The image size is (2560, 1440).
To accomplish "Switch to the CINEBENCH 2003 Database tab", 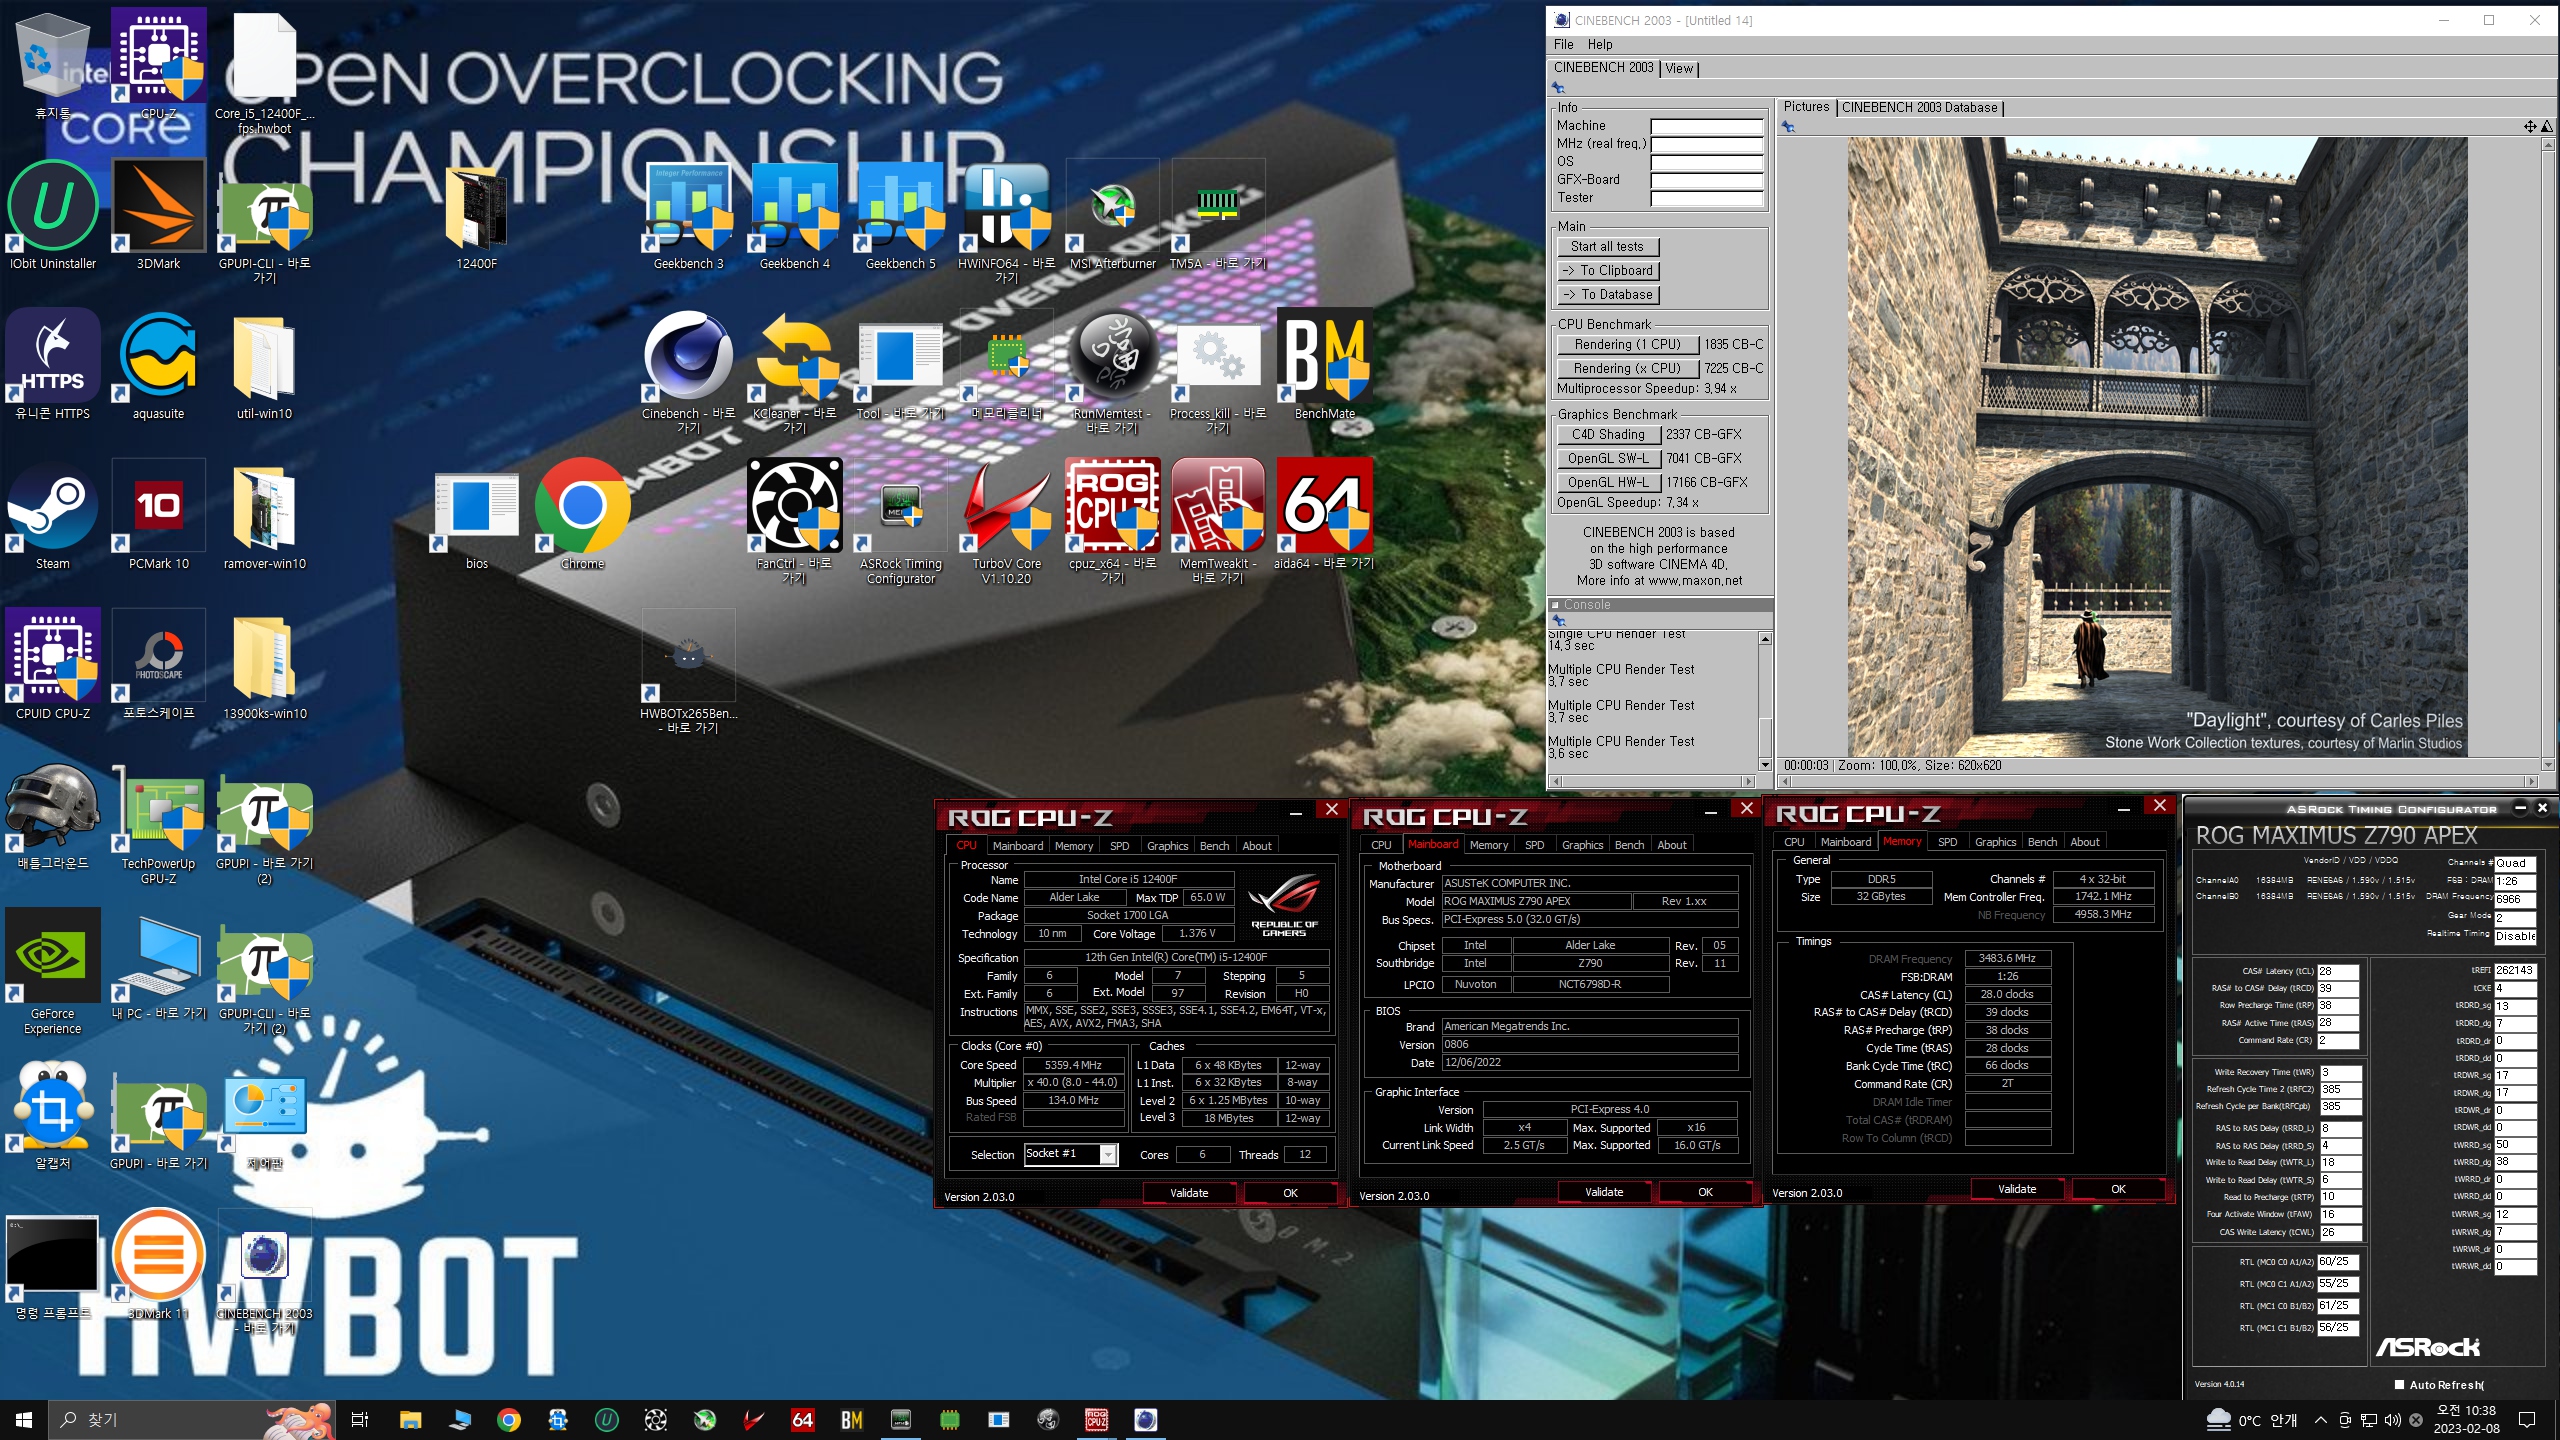I will point(1919,107).
